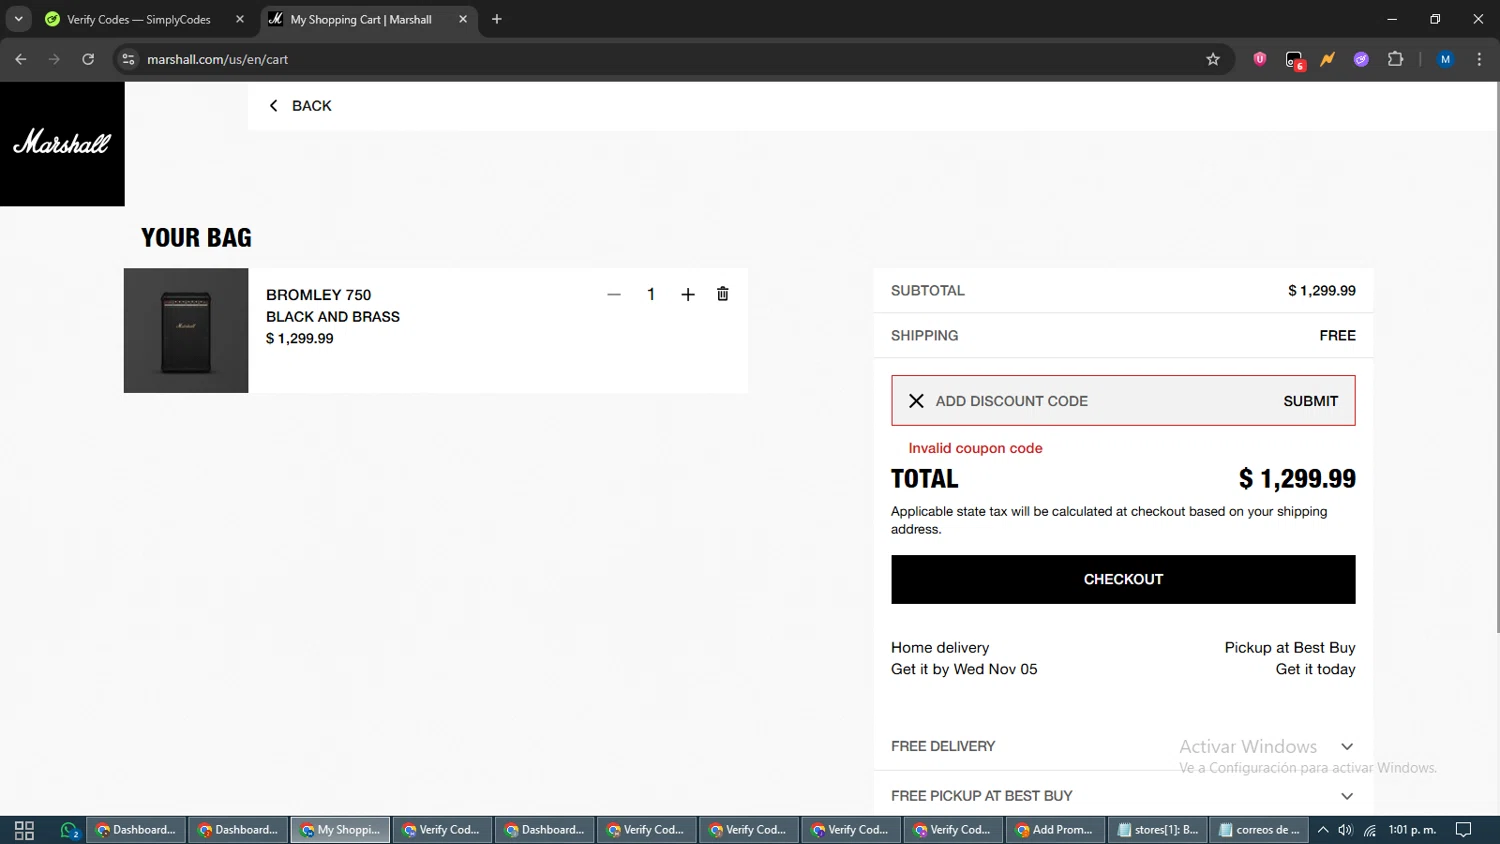Expand FREE PICKUP AT BEST BUY section

pos(1123,796)
